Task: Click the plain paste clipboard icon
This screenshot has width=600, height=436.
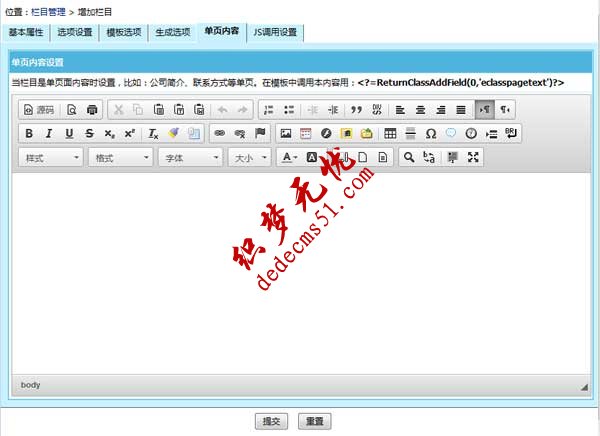Action: pyautogui.click(x=158, y=110)
